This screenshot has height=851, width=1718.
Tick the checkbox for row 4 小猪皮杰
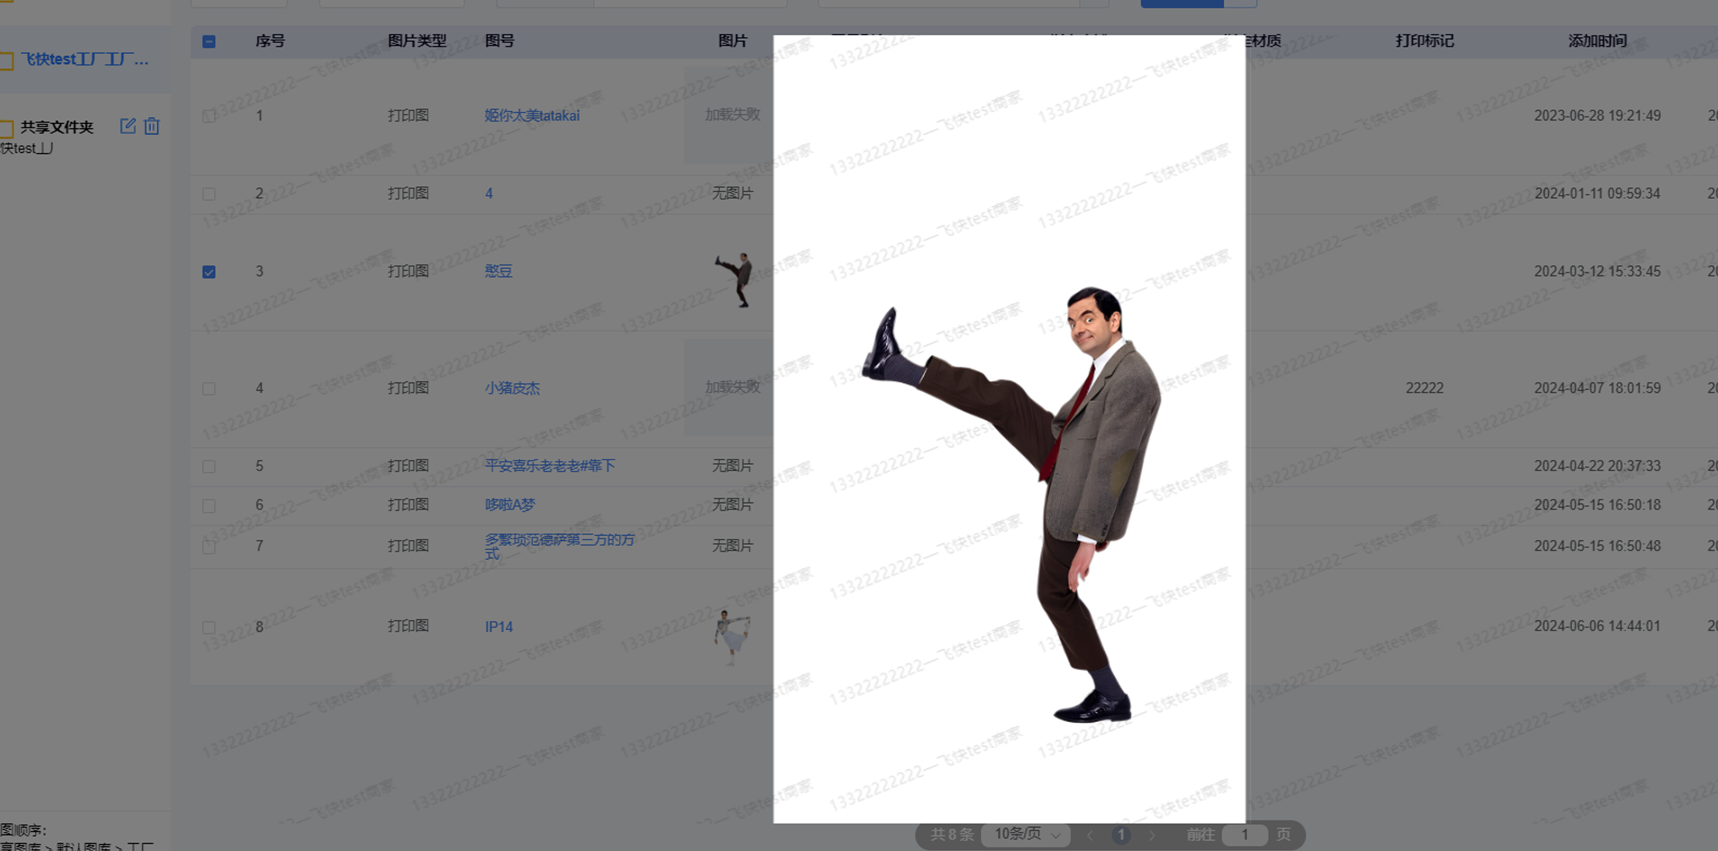[x=209, y=388]
